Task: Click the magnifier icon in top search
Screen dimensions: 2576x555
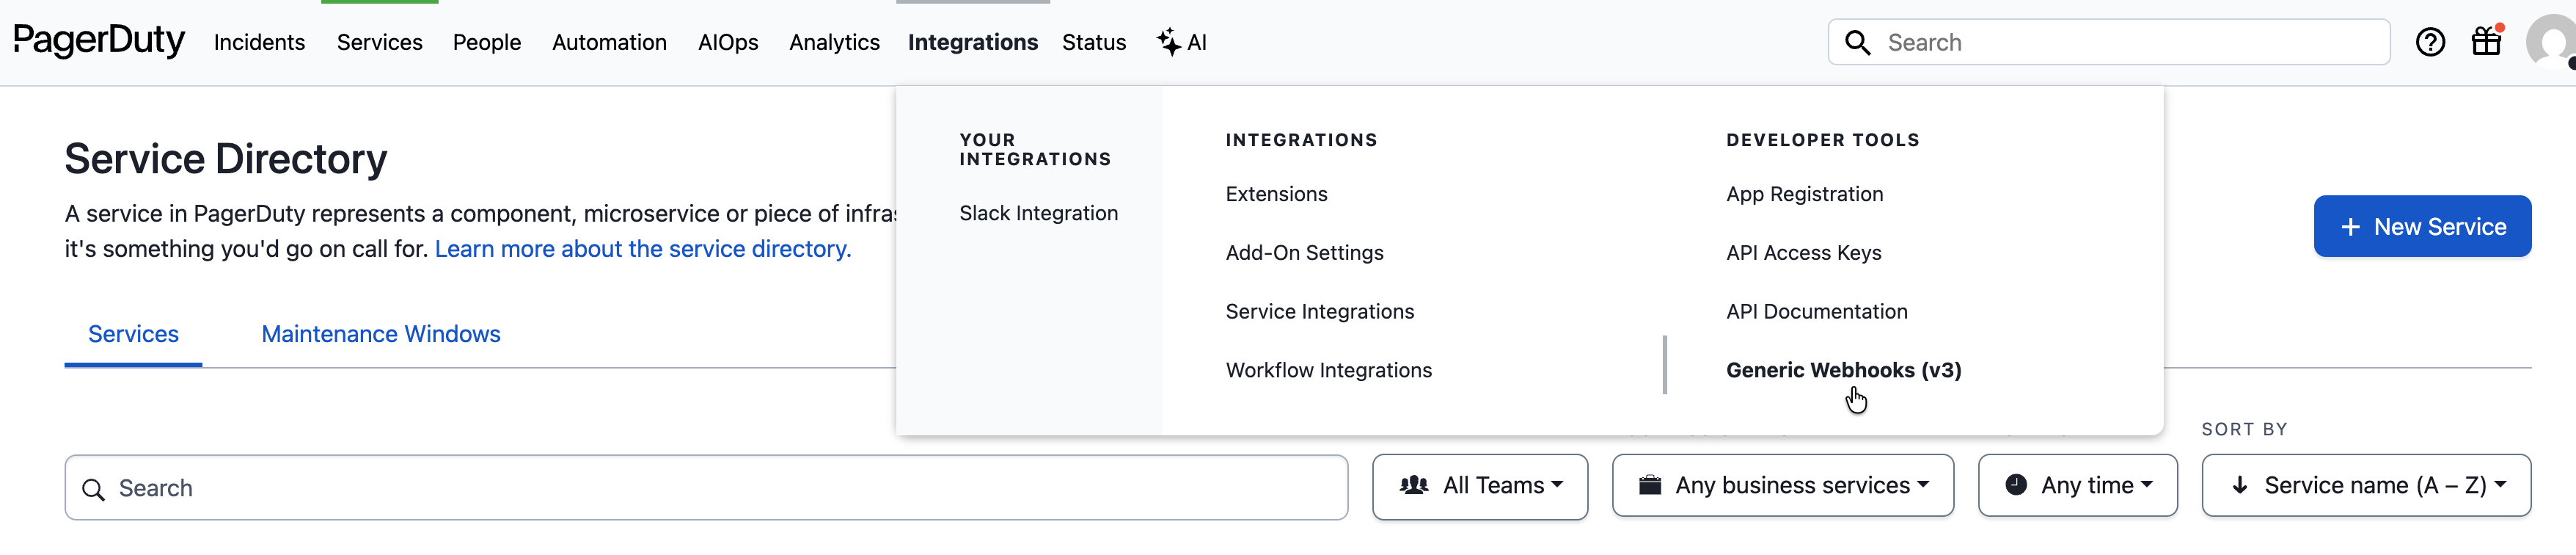Action: click(x=1857, y=42)
